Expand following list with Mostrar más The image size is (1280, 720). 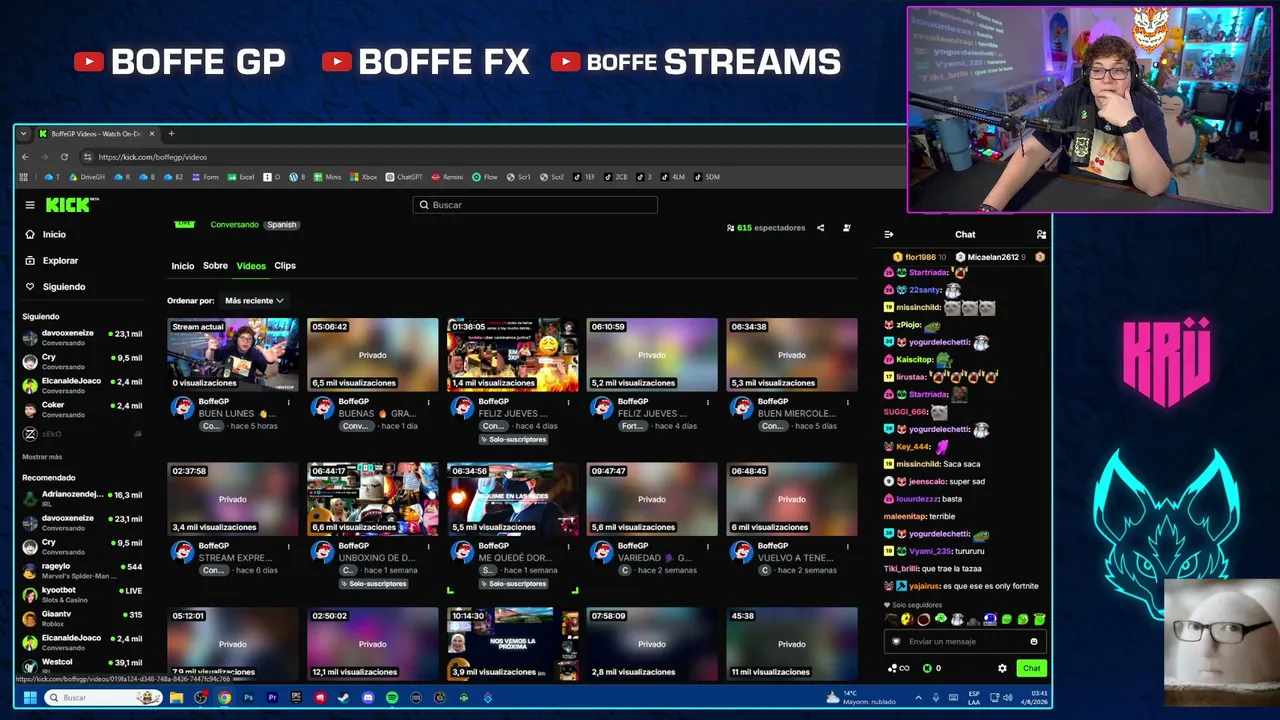click(42, 457)
